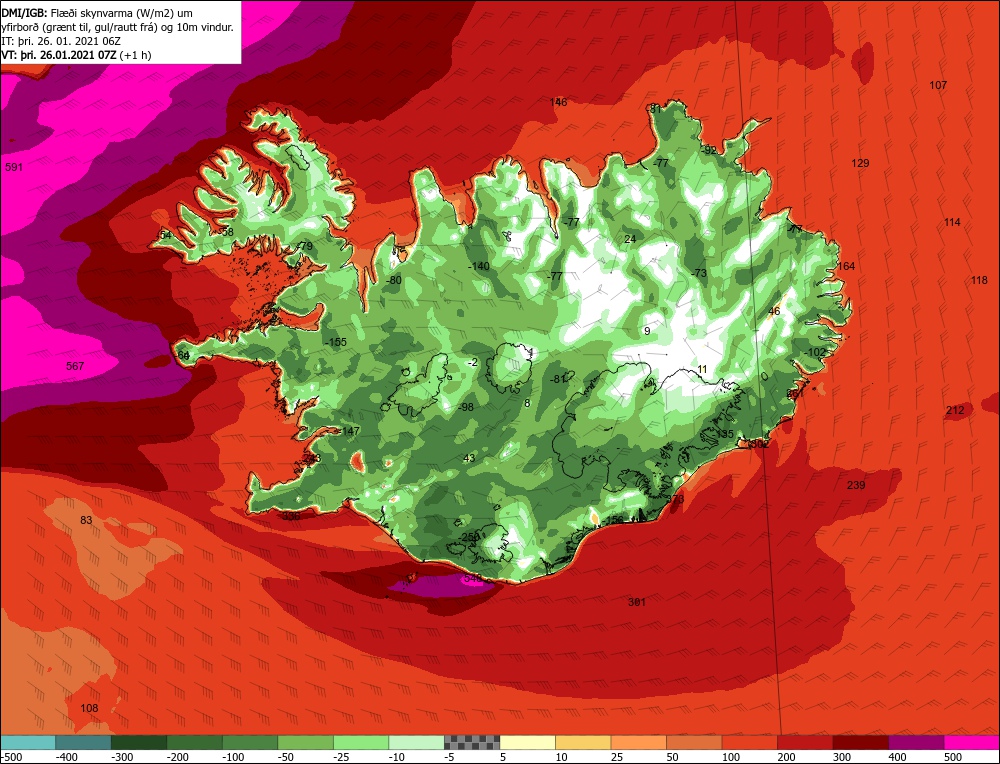Viewport: 1000px width, 764px height.
Task: Click the value '129' over the eastern sea
Action: 860,163
